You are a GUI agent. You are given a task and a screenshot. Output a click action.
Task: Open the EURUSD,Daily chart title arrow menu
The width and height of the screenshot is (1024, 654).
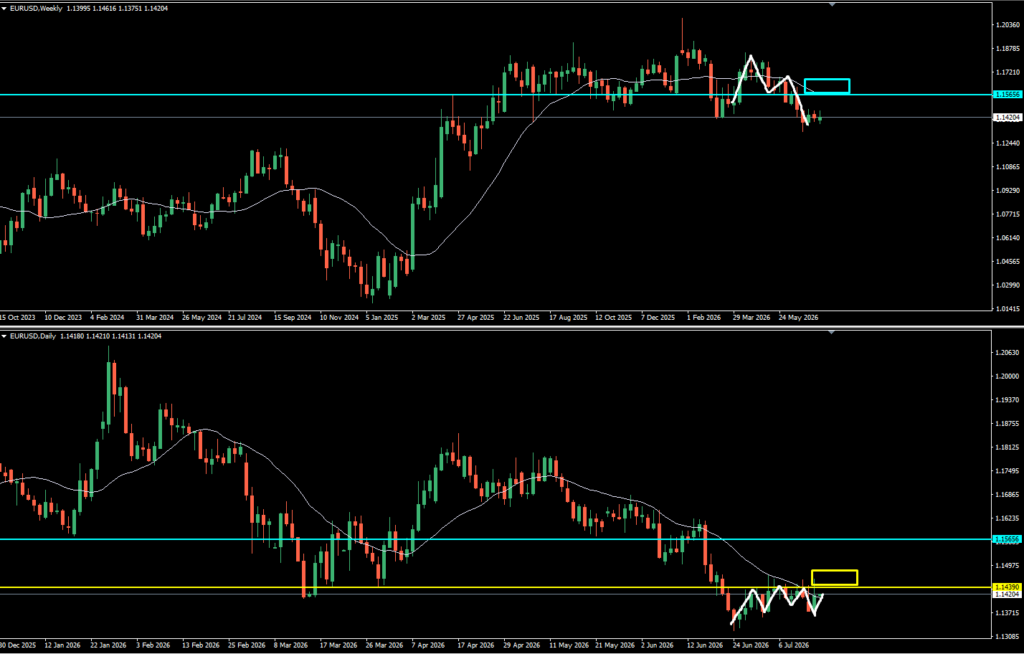click(x=4, y=336)
